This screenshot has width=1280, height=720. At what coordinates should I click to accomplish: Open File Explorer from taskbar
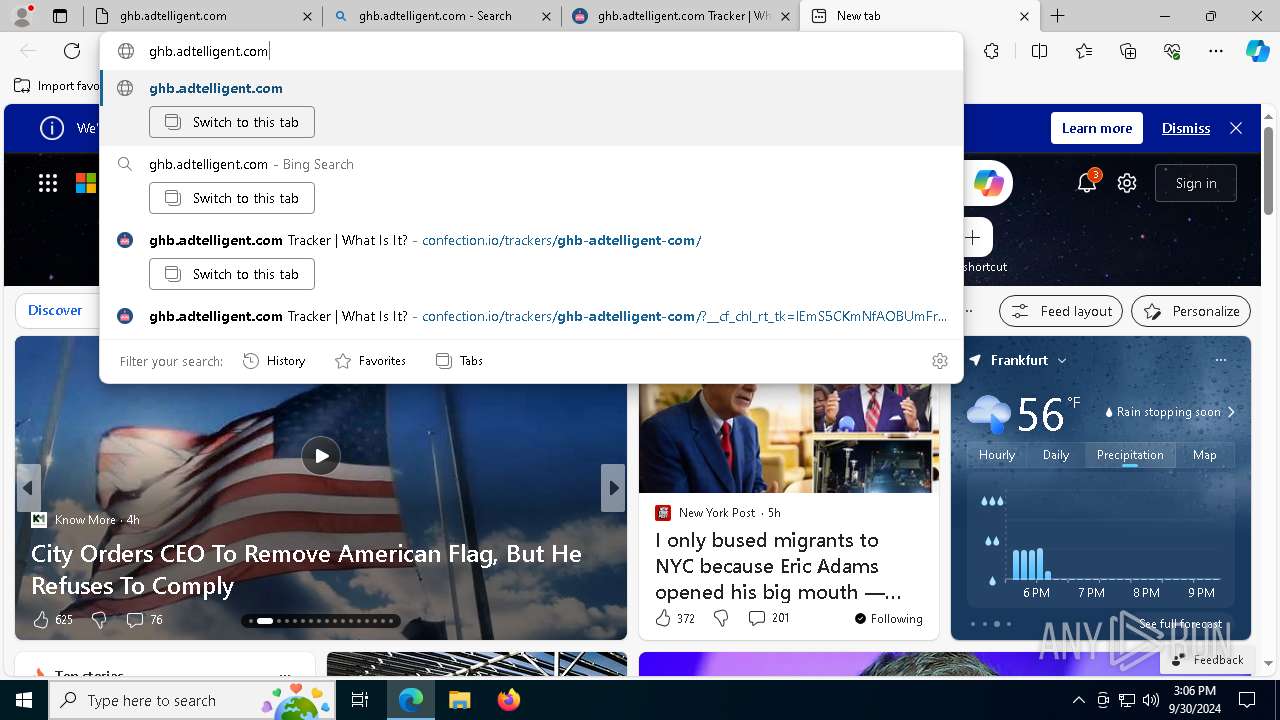click(x=459, y=701)
